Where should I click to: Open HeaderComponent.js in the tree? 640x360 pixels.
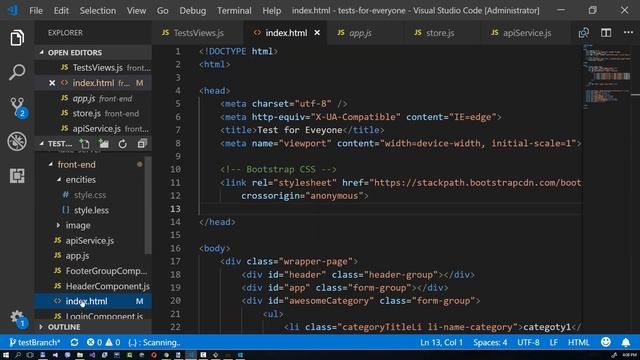[93, 286]
